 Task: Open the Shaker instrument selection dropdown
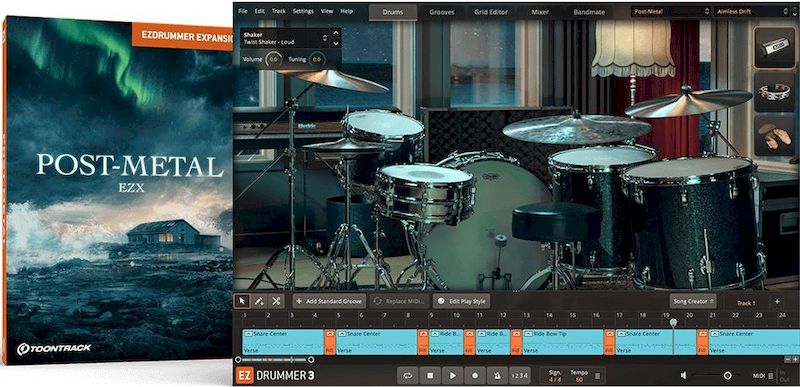click(x=285, y=38)
